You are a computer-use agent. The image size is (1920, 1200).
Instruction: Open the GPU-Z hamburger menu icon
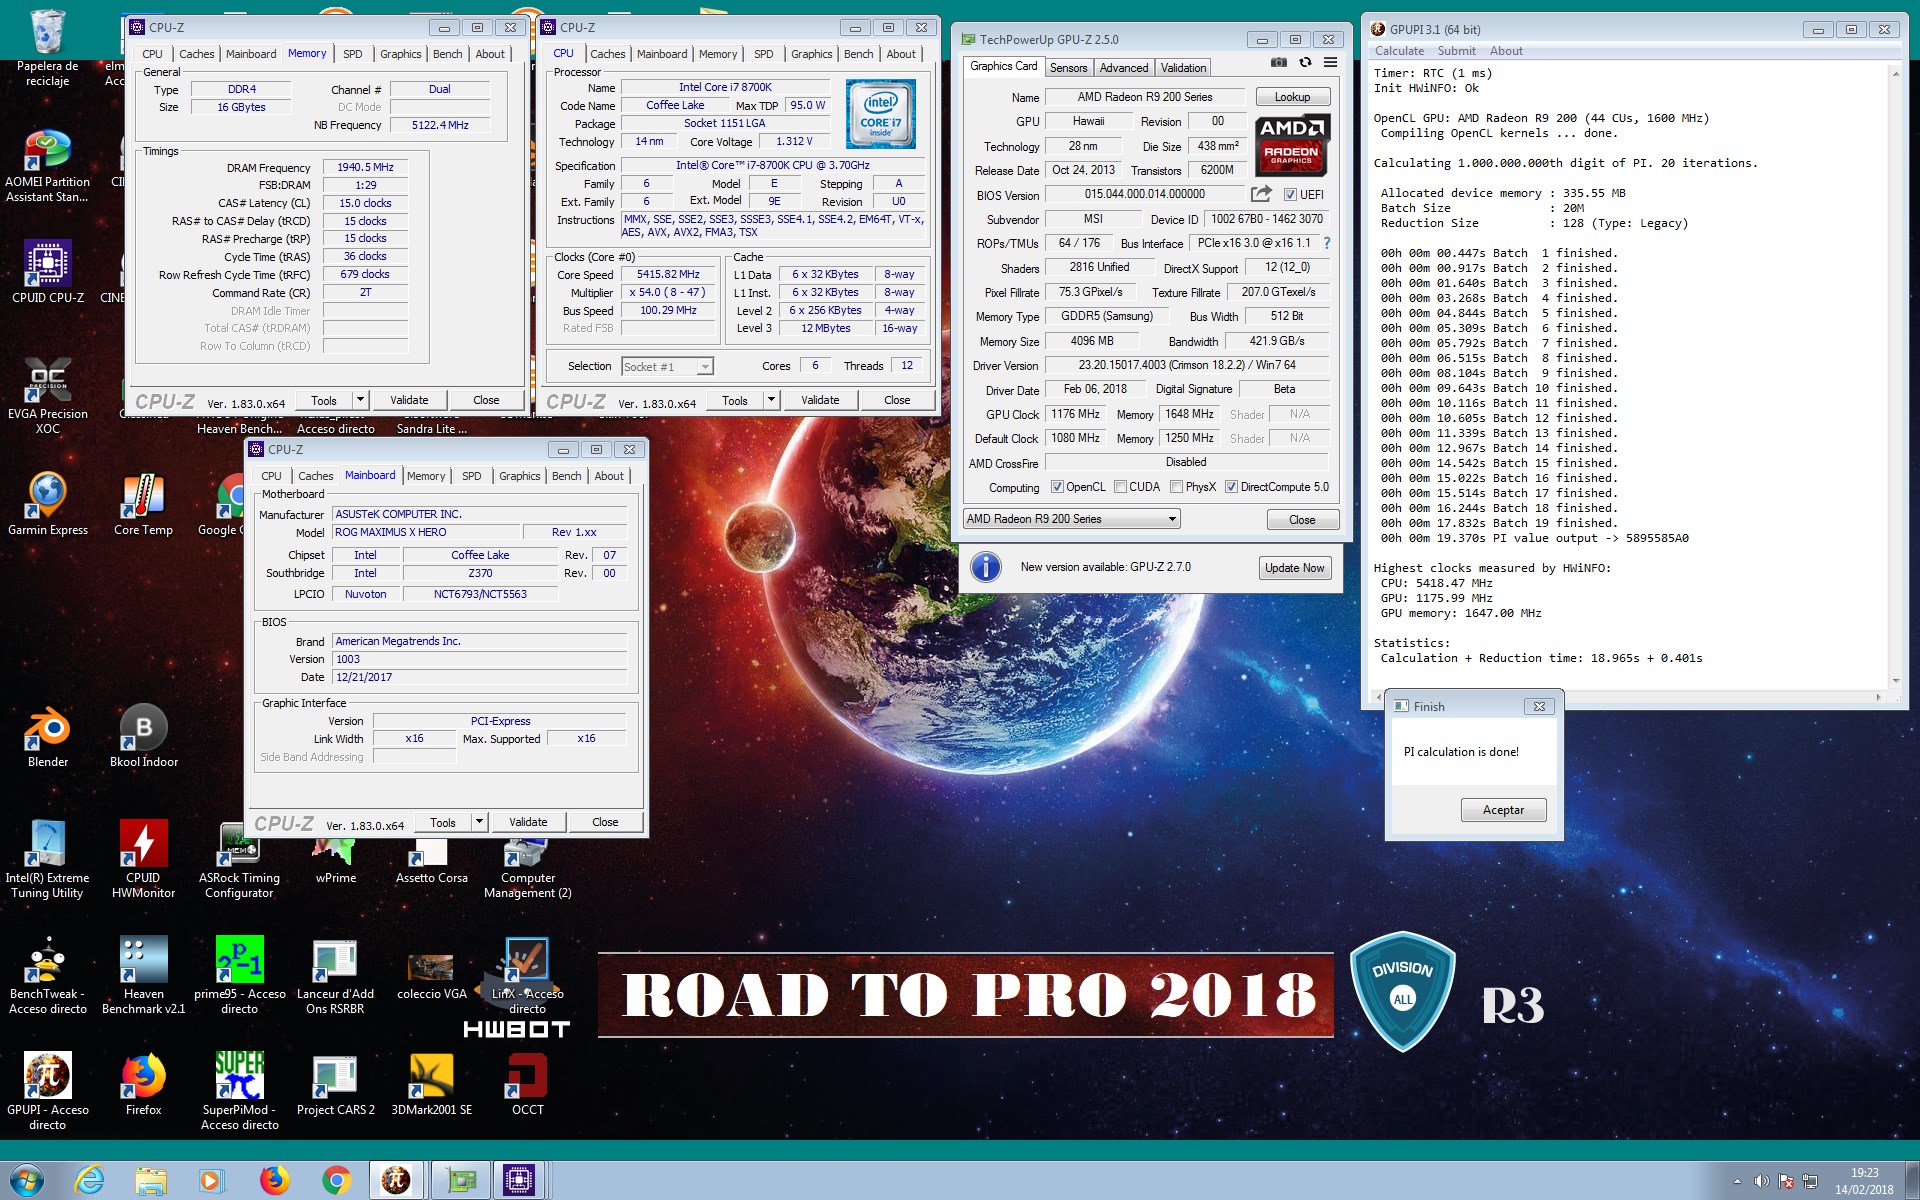[x=1330, y=63]
